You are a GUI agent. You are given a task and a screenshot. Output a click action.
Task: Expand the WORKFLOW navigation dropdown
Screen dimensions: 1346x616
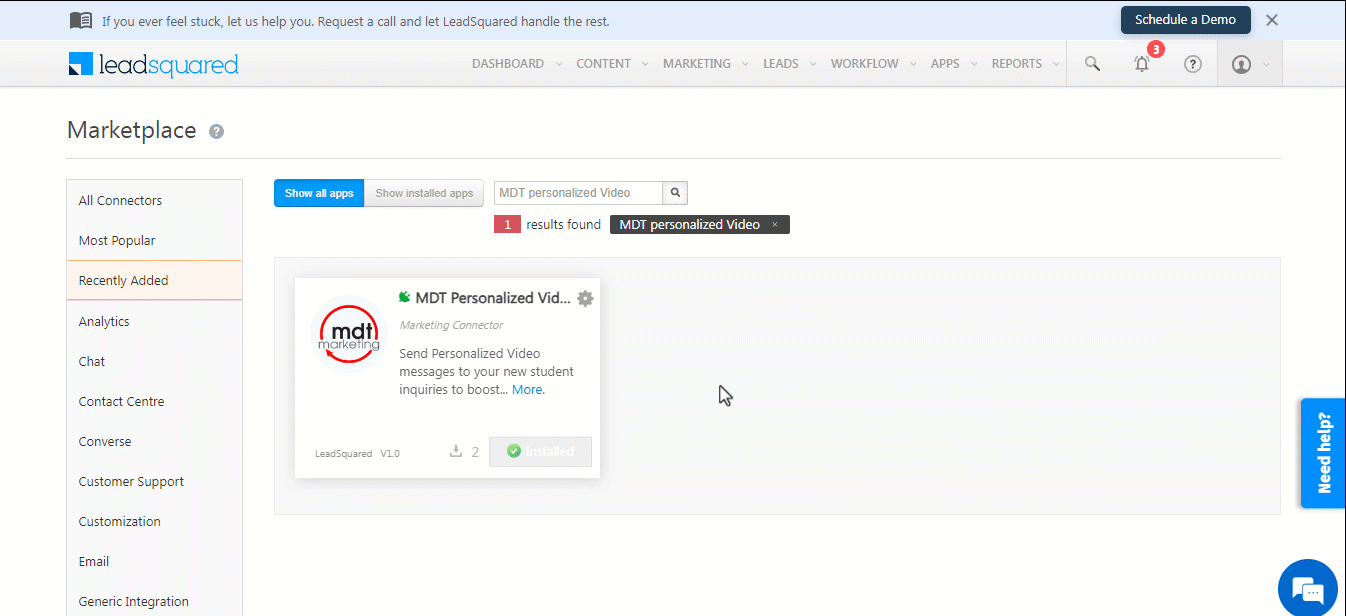pyautogui.click(x=865, y=63)
